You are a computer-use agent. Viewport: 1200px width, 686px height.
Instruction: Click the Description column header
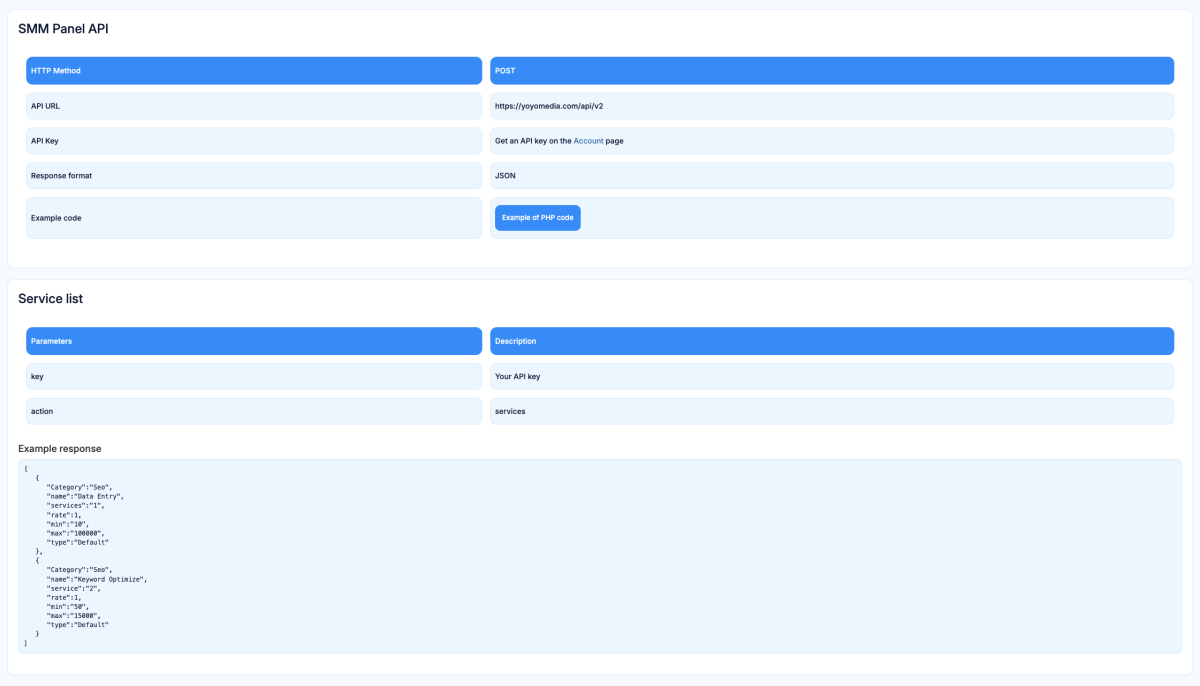830,341
